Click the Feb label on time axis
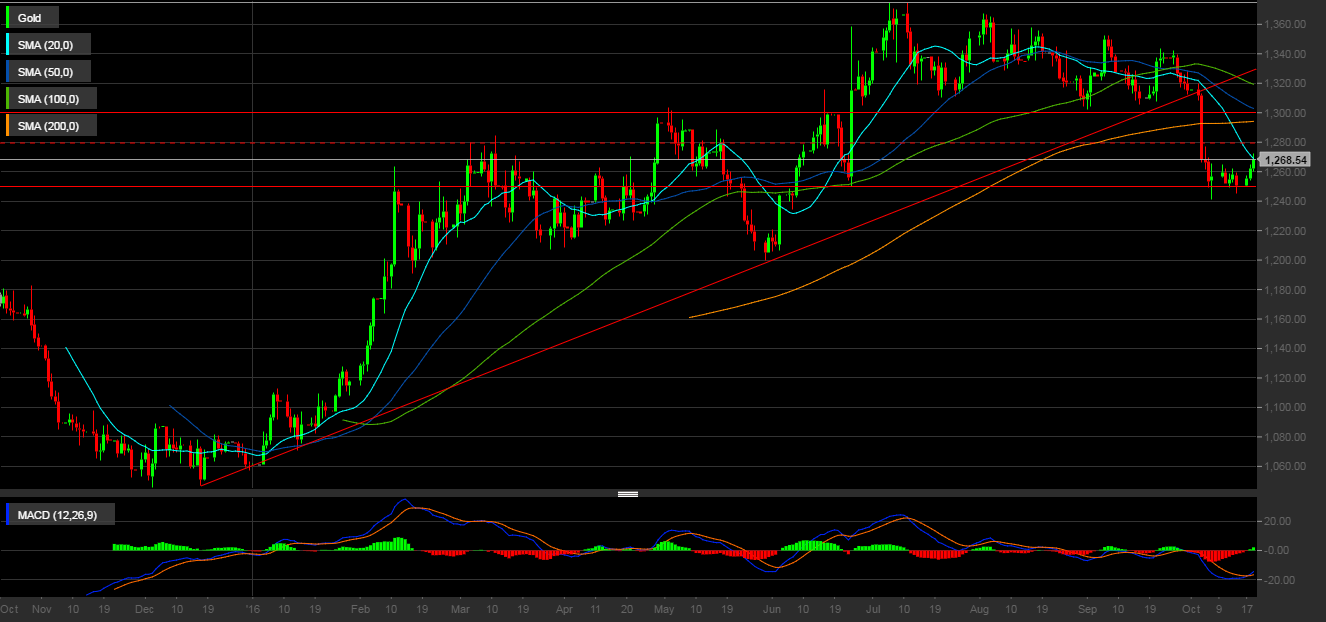Screen dimensions: 1326x622 tap(362, 609)
